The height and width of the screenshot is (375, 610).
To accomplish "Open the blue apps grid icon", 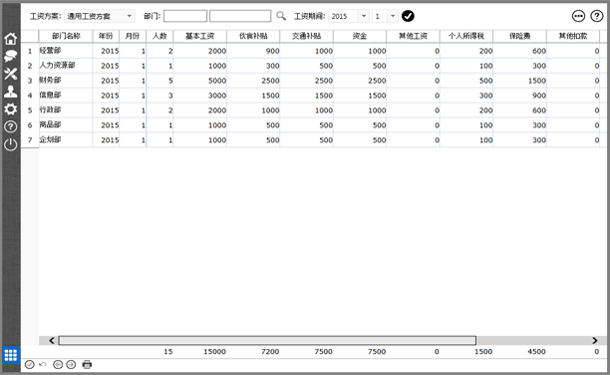I will [11, 355].
